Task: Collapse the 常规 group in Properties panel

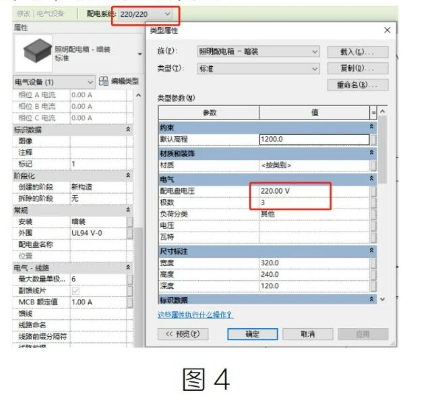Action: pyautogui.click(x=128, y=210)
